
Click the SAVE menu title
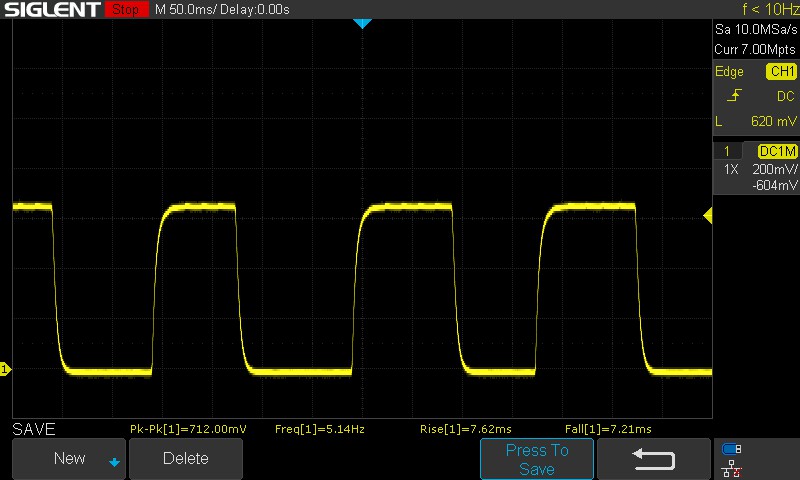[x=34, y=429]
